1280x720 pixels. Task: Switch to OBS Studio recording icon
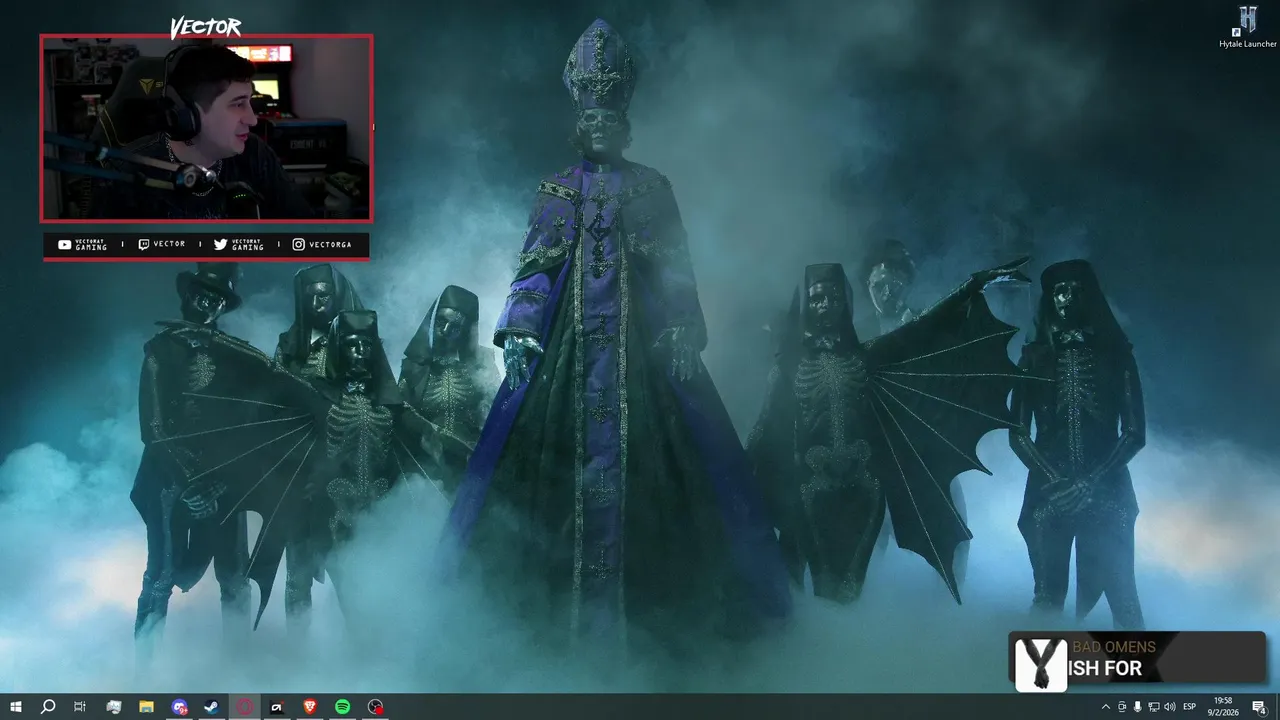click(375, 707)
